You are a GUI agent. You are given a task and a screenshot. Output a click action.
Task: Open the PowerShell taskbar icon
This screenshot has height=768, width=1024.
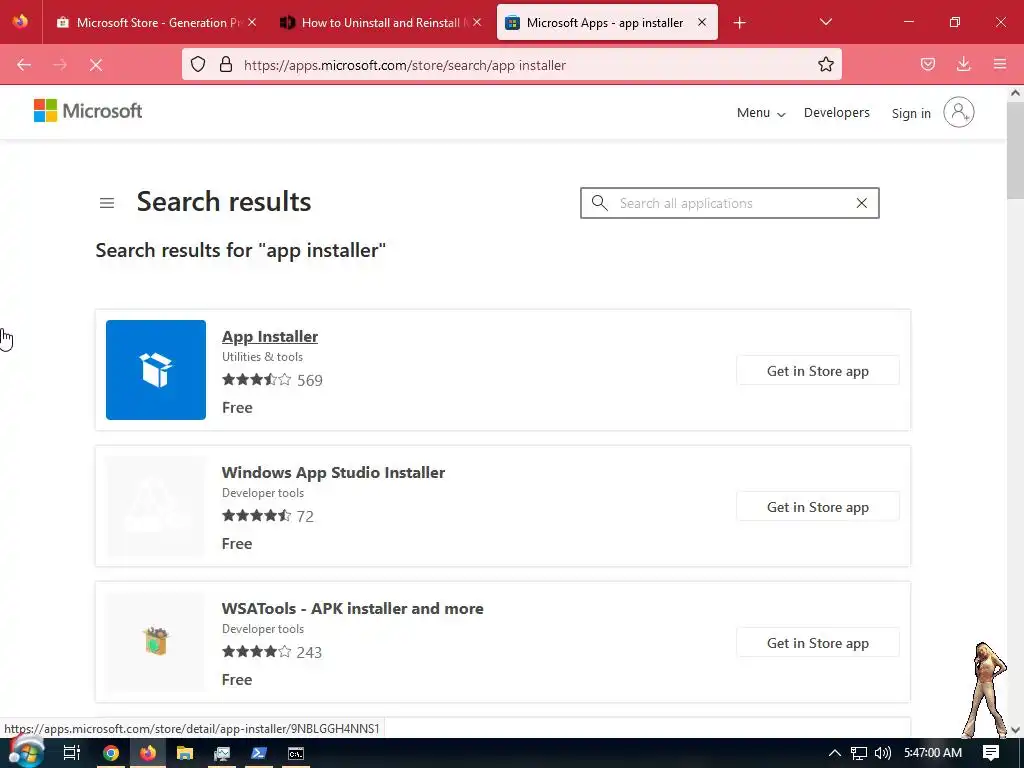(x=259, y=753)
